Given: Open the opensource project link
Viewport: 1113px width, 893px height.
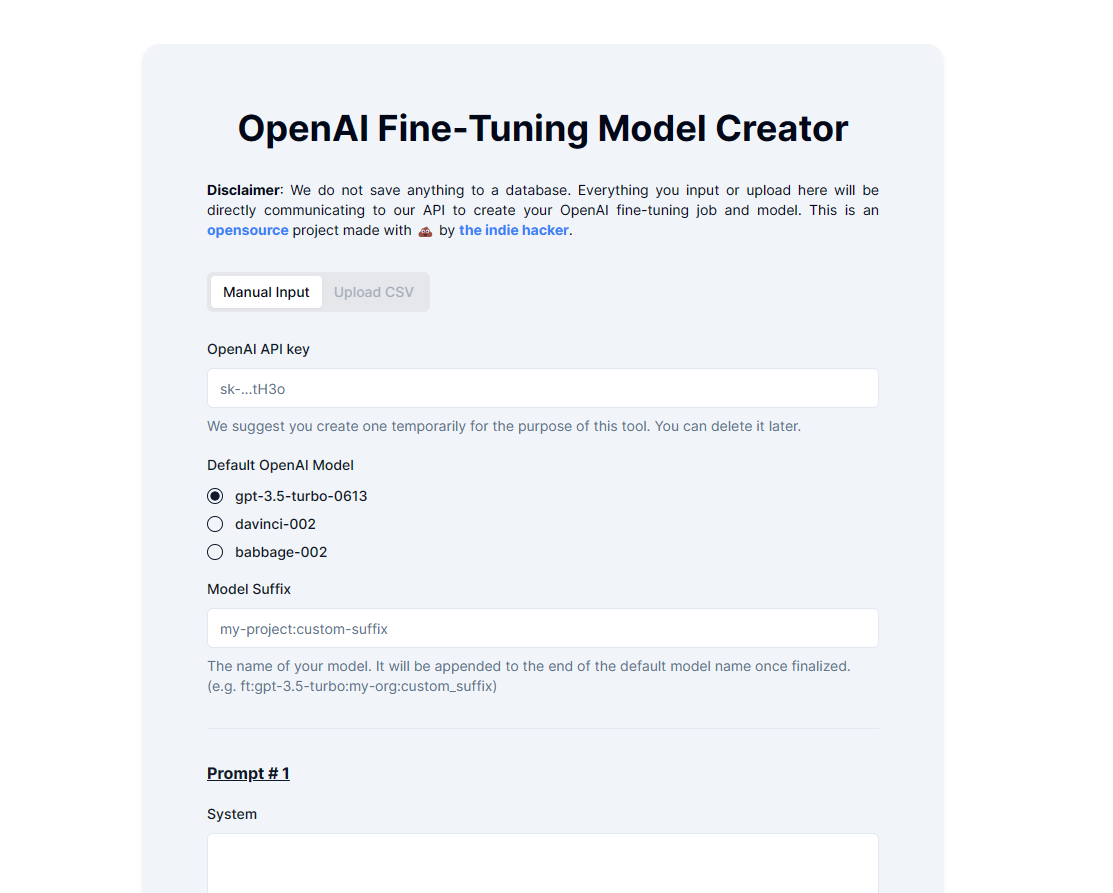Looking at the screenshot, I should [248, 230].
